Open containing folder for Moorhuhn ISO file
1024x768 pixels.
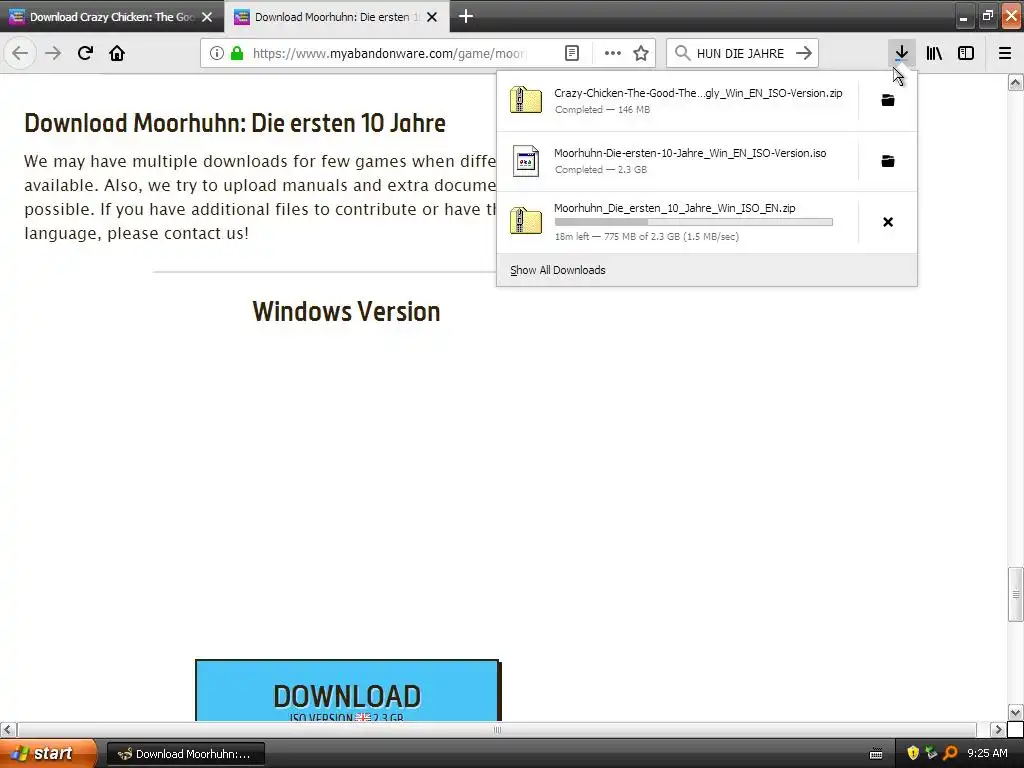(x=888, y=161)
